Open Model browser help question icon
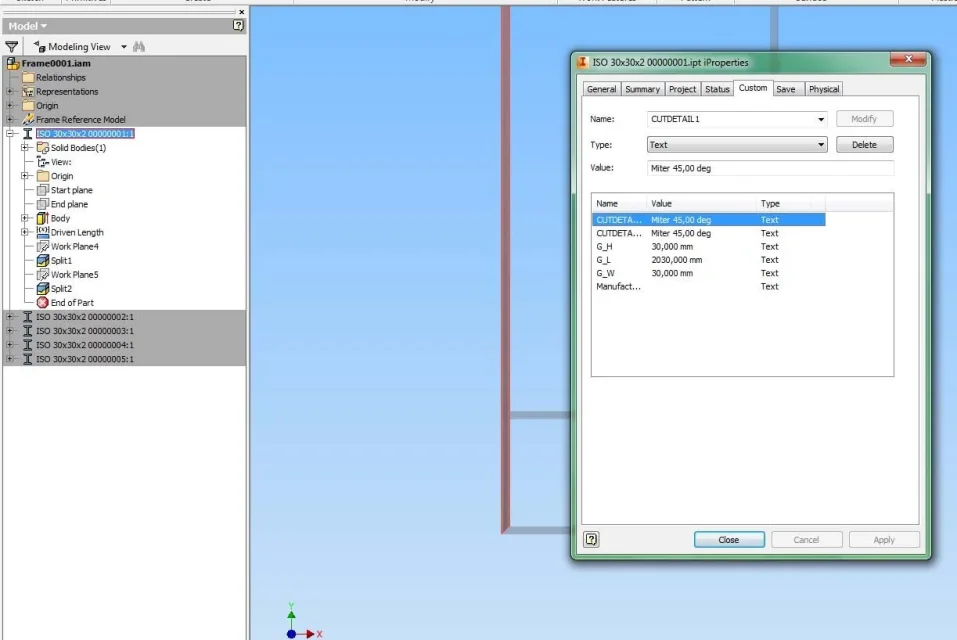This screenshot has width=957, height=640. coord(238,26)
